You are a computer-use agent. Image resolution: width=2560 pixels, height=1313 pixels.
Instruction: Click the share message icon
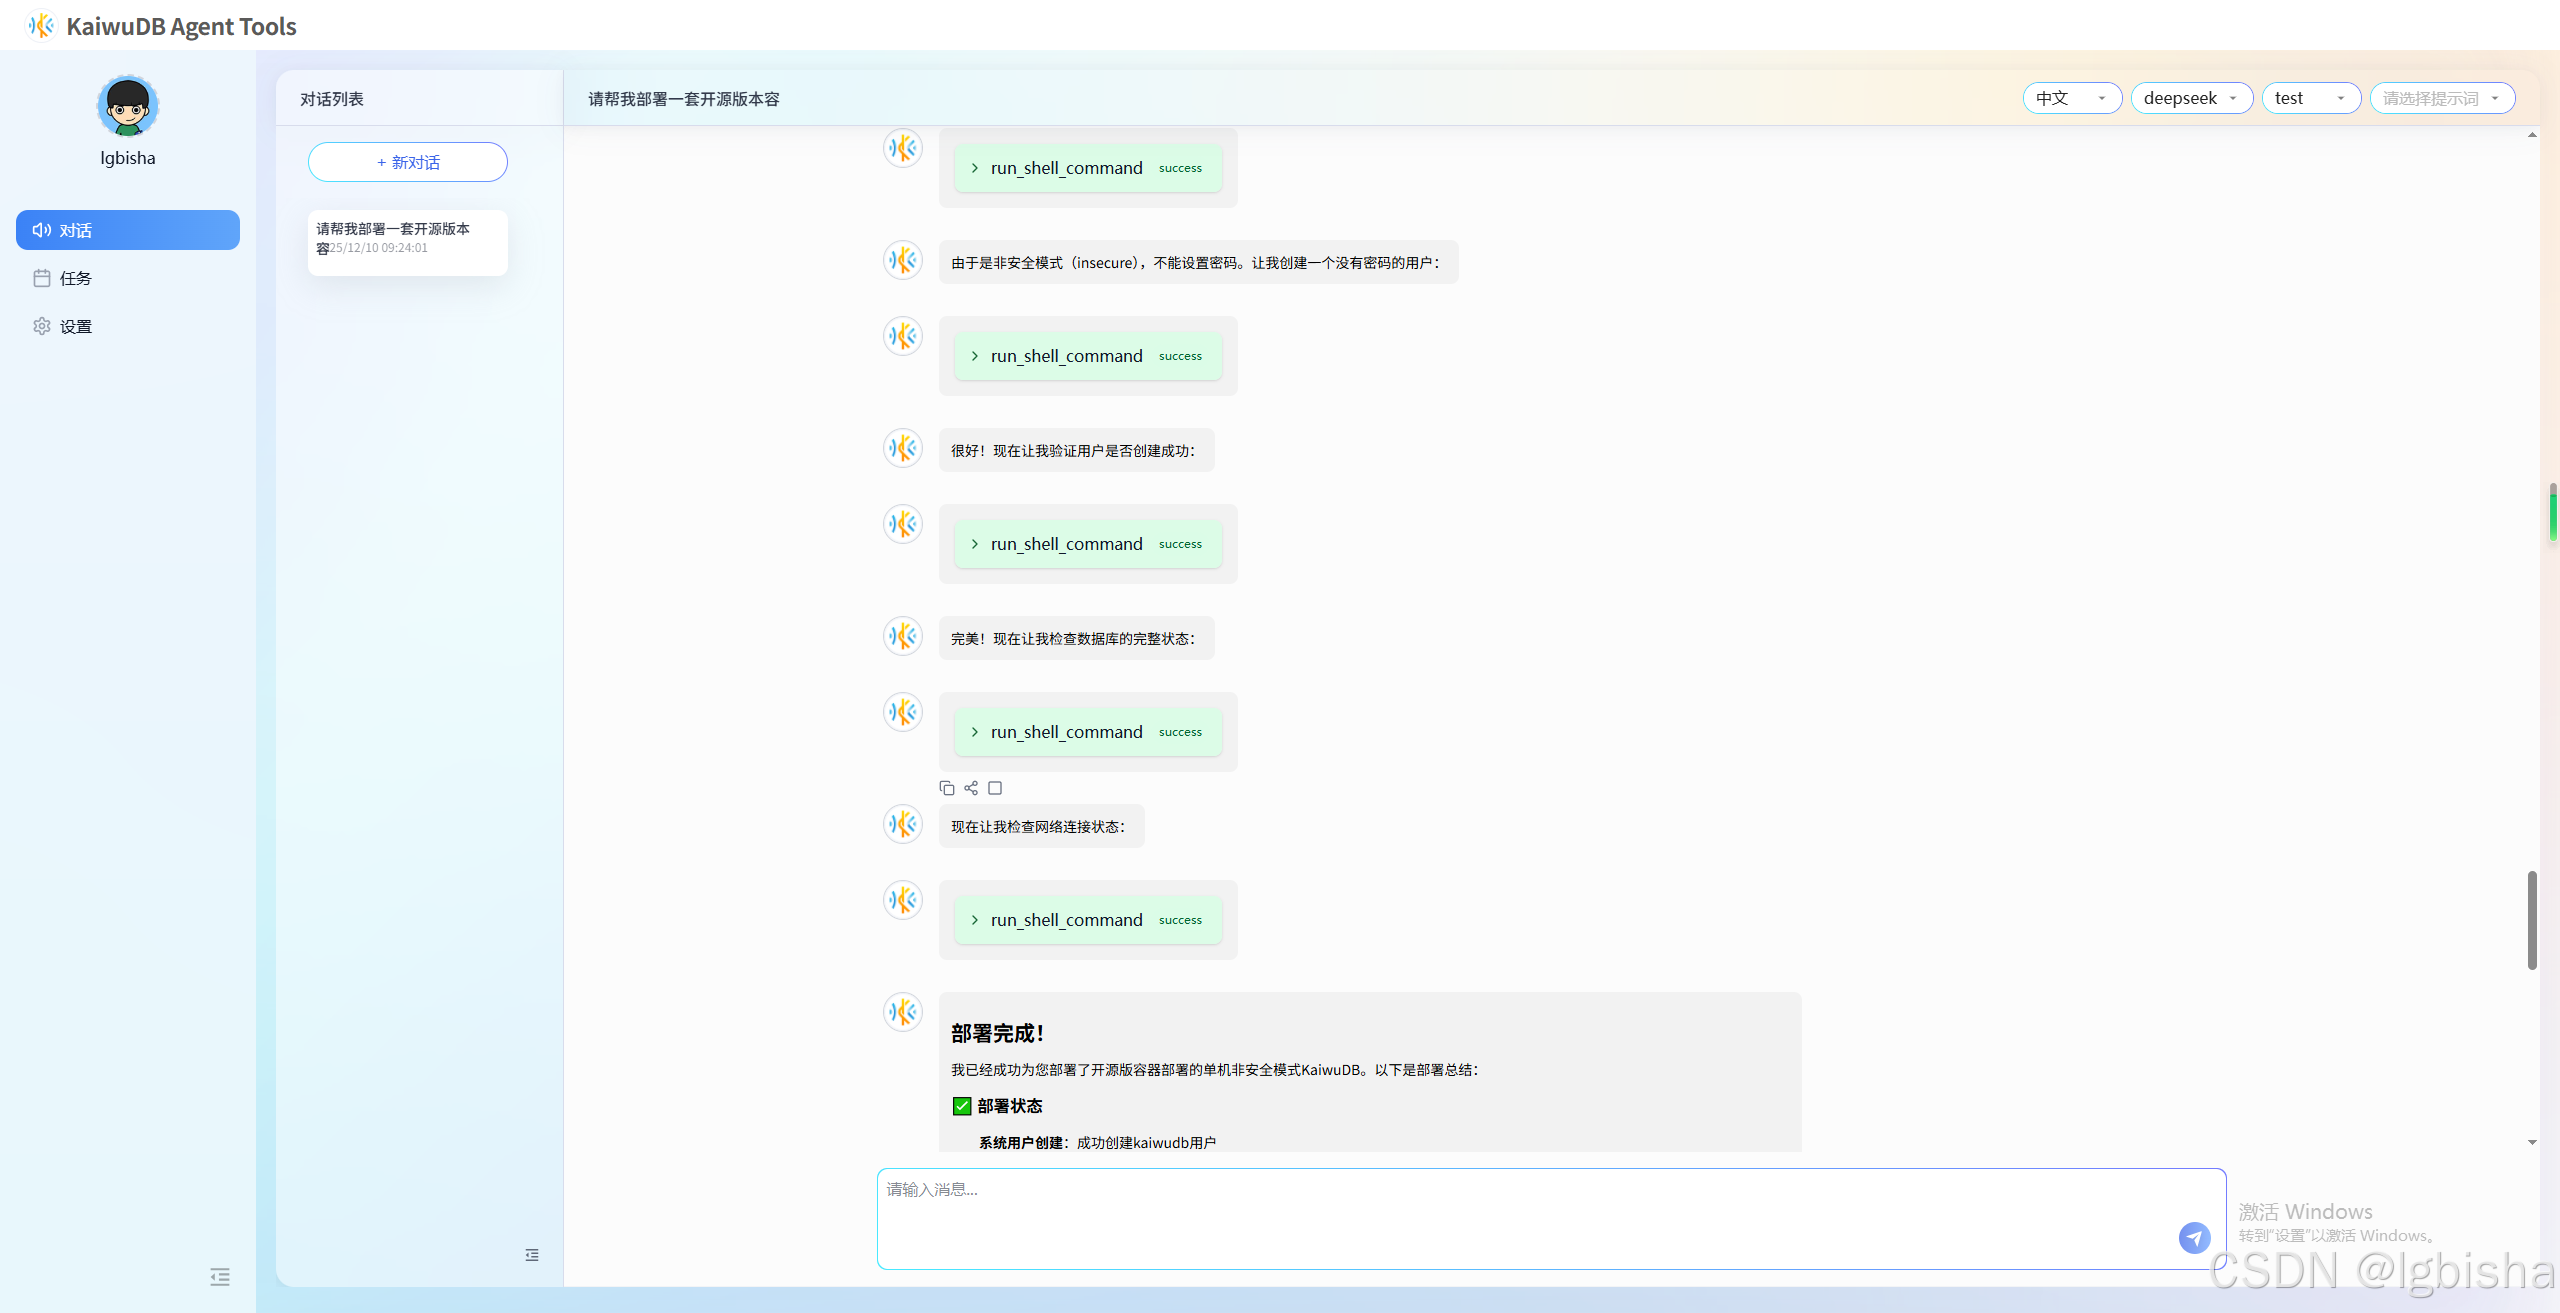pyautogui.click(x=971, y=788)
